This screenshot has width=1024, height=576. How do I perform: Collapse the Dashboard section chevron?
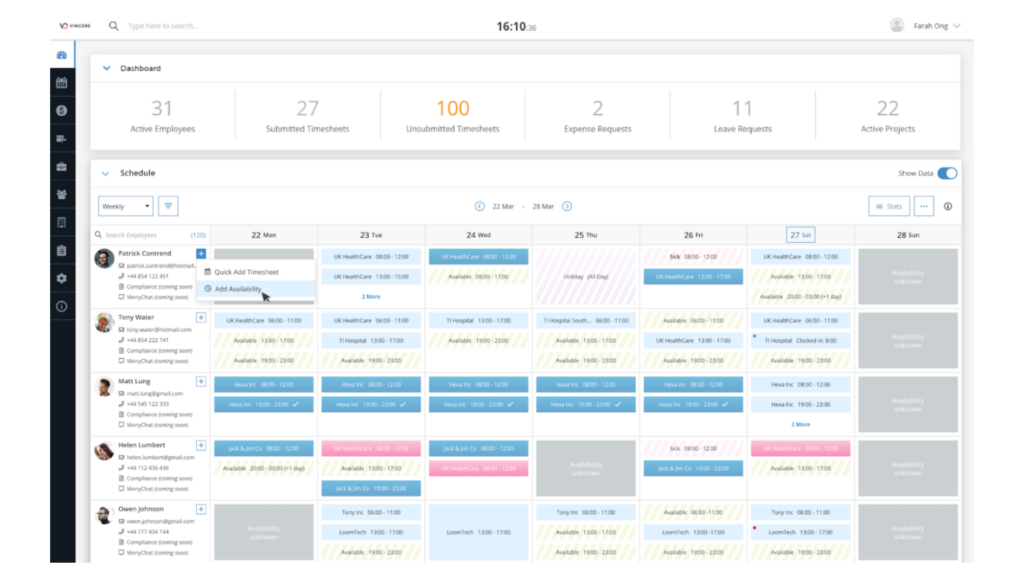click(x=106, y=69)
